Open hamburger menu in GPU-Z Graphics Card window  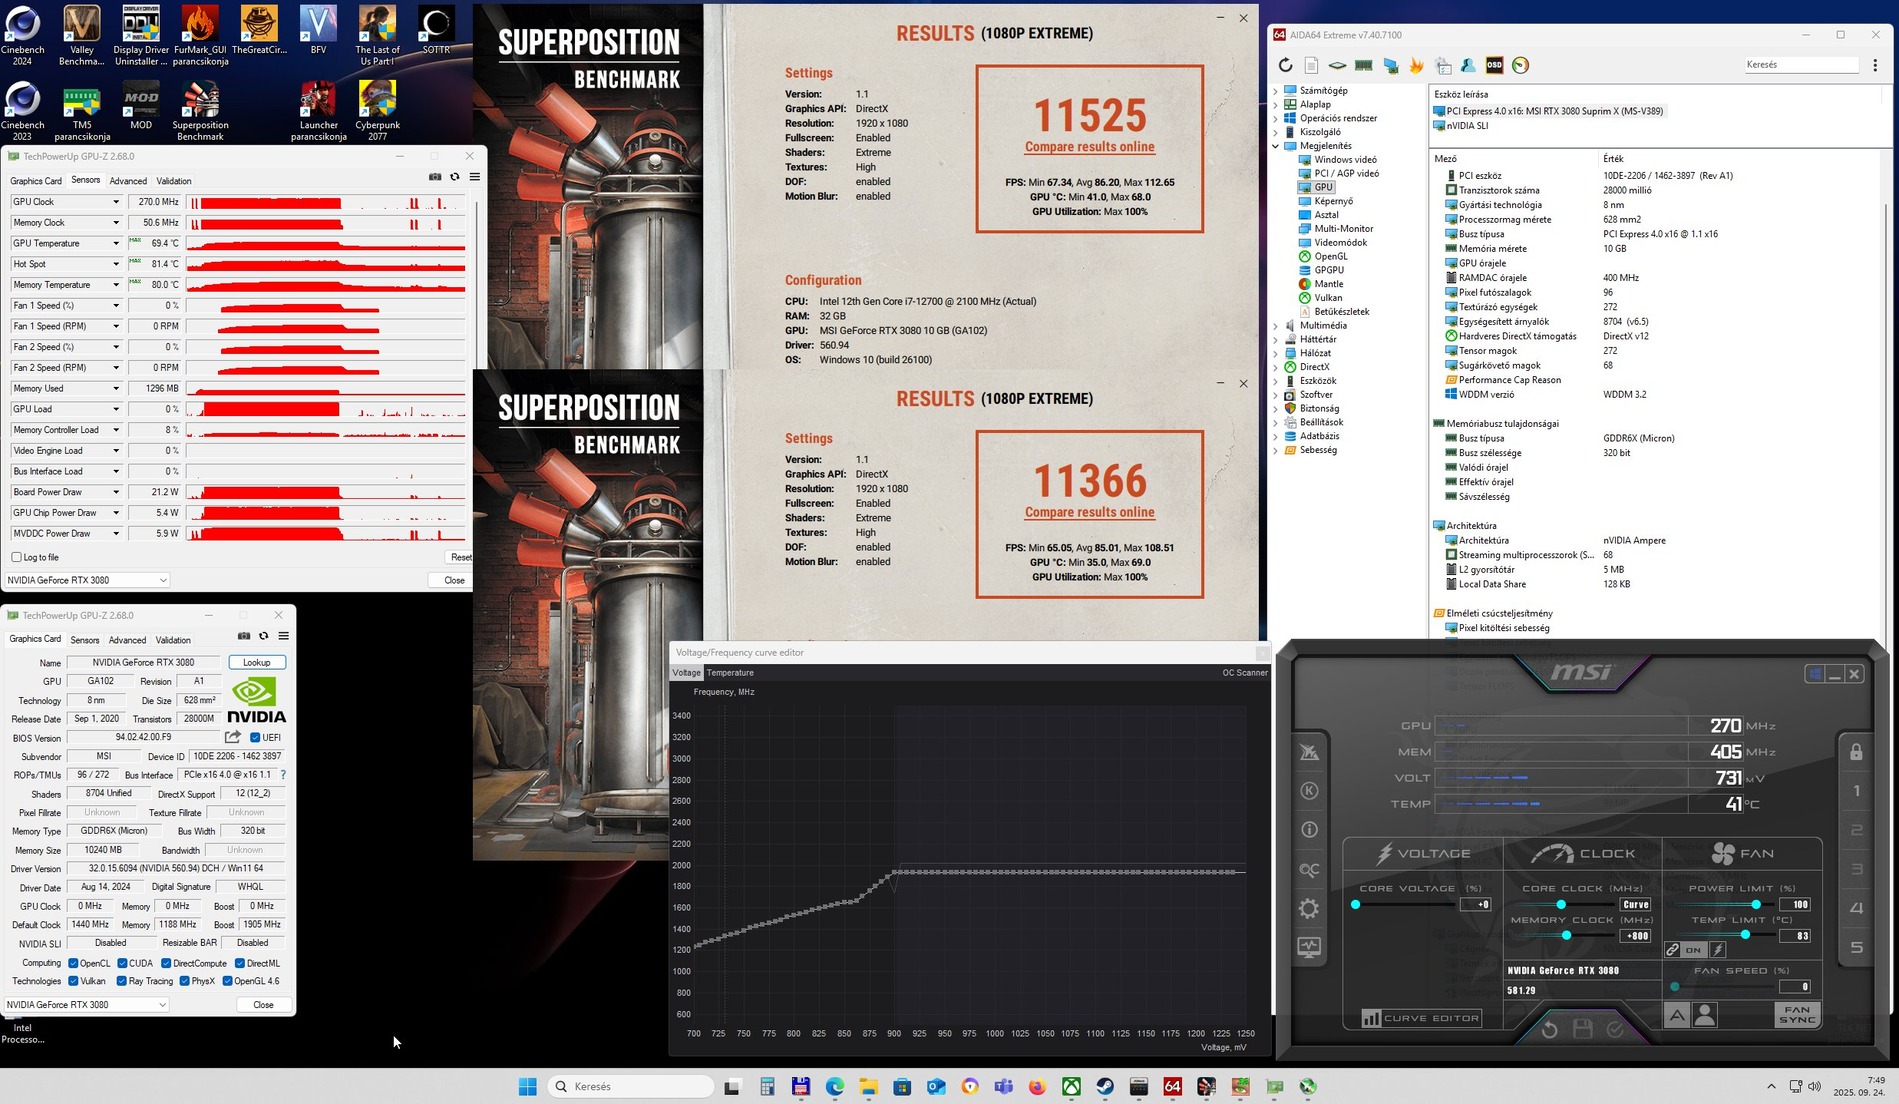coord(284,636)
